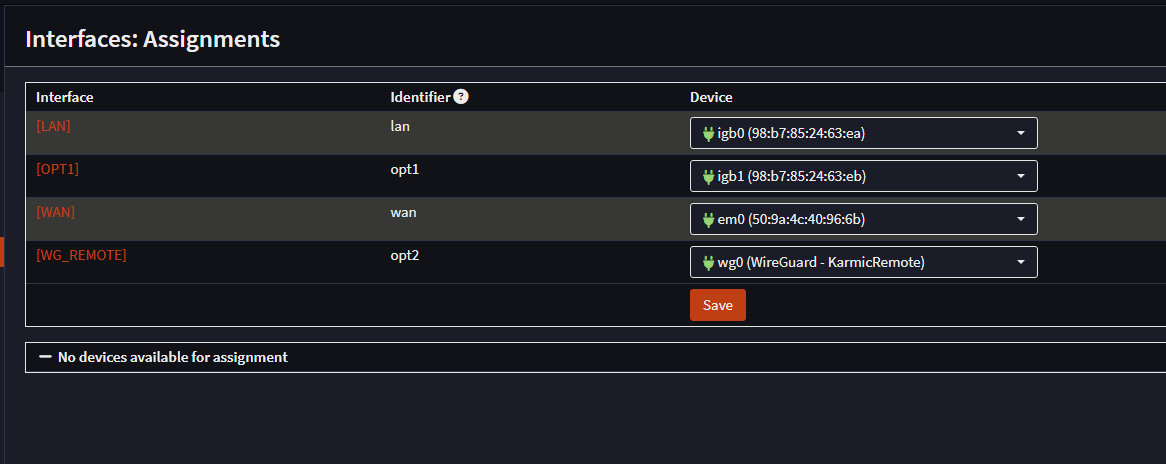Click the 'Device' column header

pos(711,97)
